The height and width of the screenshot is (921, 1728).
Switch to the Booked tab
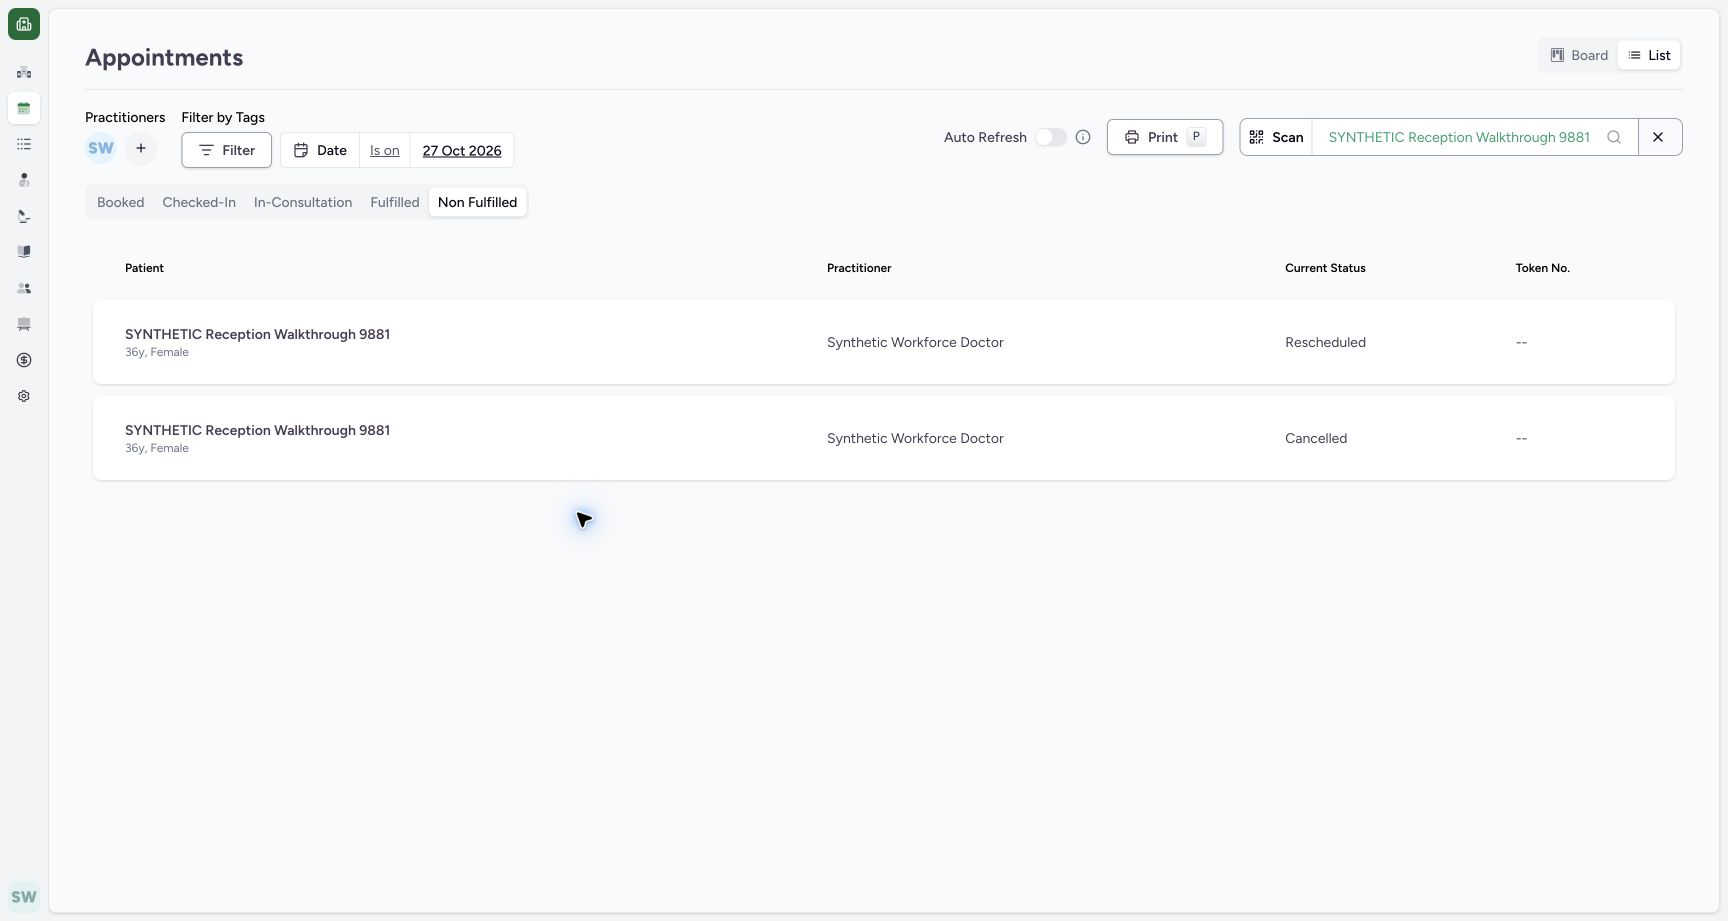(x=121, y=202)
